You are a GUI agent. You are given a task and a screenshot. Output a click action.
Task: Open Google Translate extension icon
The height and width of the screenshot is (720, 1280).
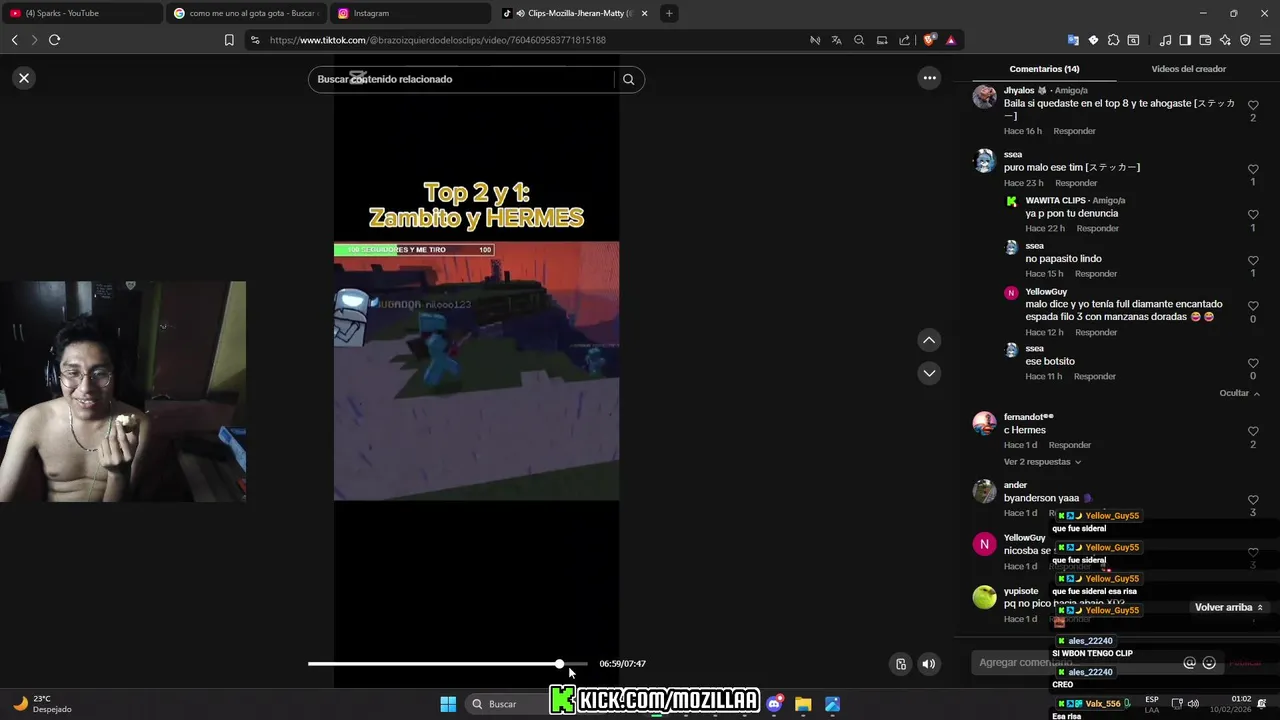(x=1073, y=40)
